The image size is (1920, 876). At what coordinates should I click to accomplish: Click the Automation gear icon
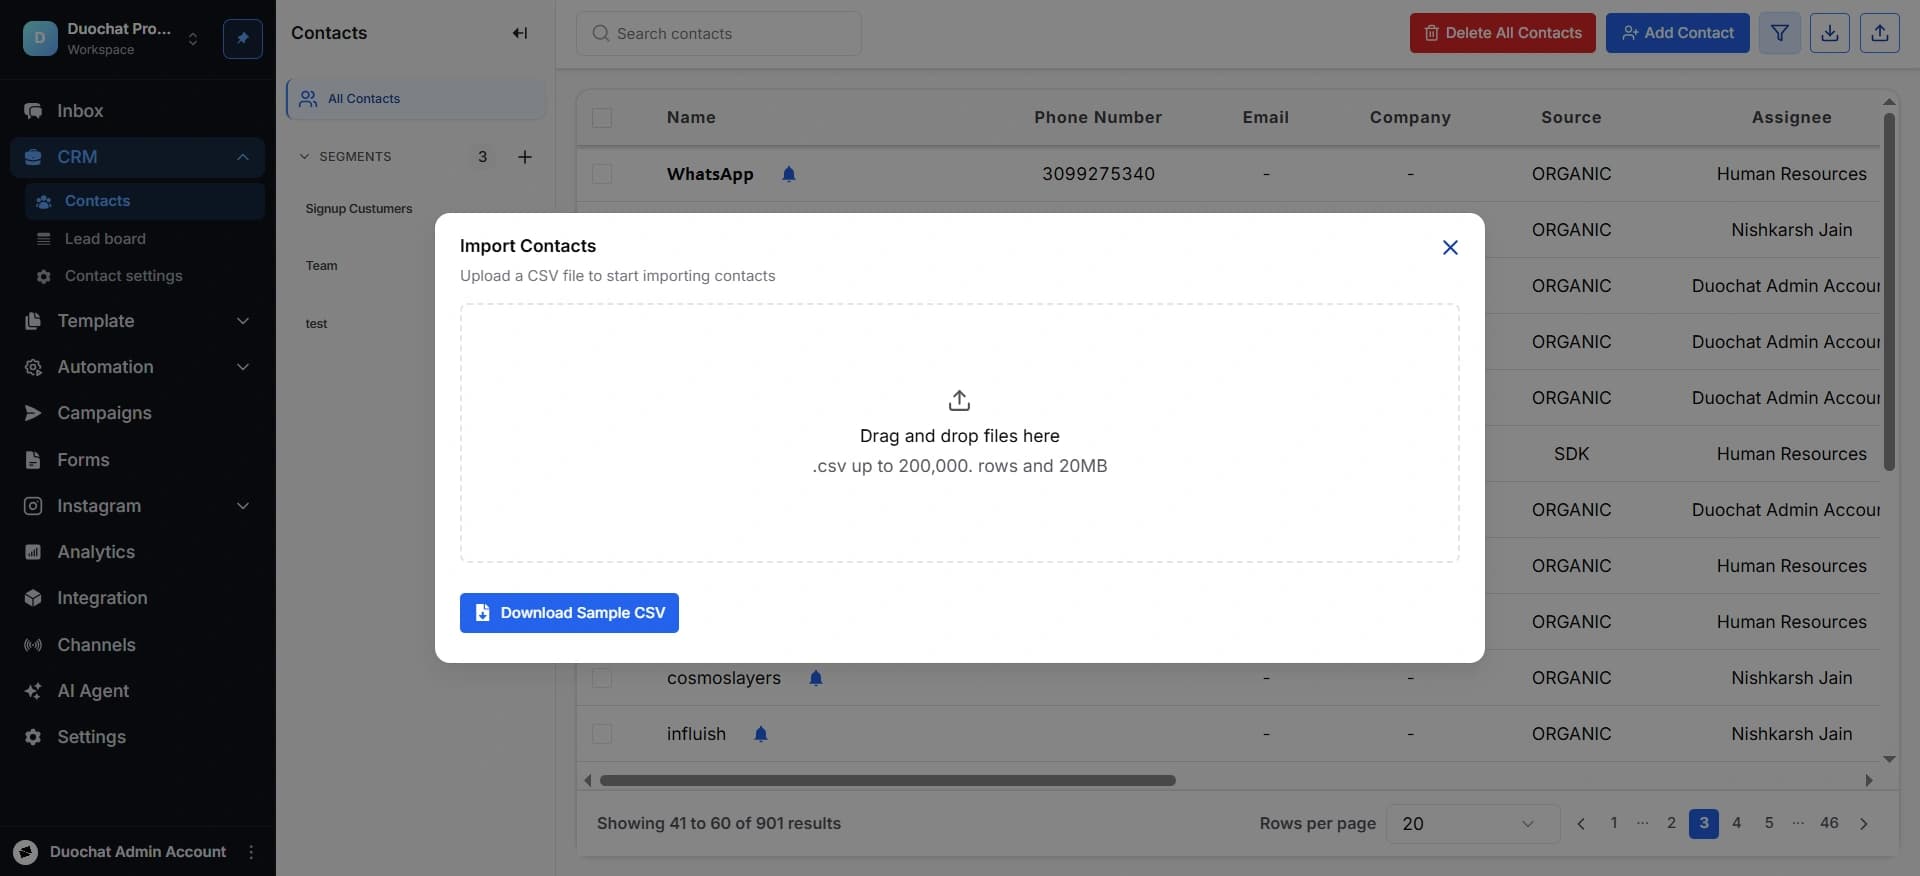[33, 367]
